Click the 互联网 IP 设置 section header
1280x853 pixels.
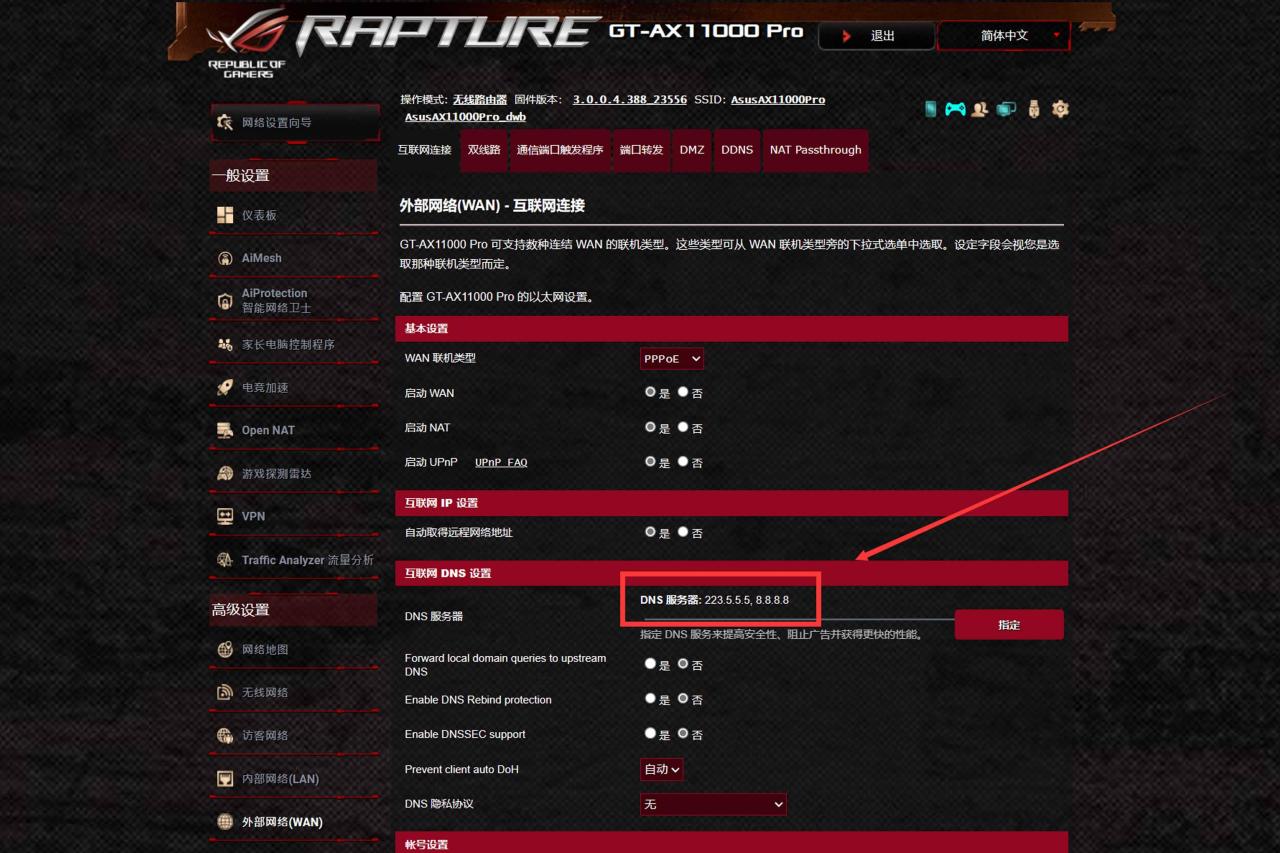pyautogui.click(x=731, y=503)
